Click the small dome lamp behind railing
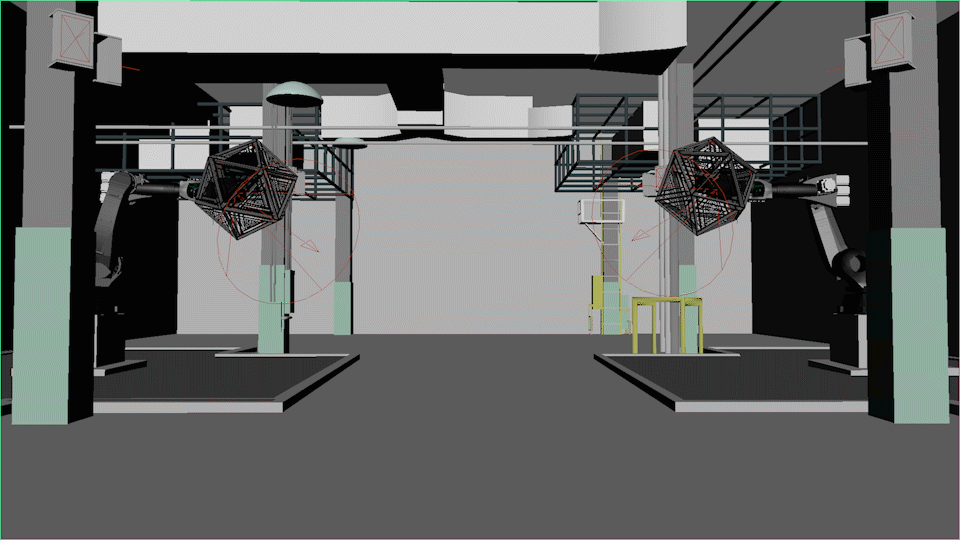Viewport: 960px width, 540px height. (350, 143)
